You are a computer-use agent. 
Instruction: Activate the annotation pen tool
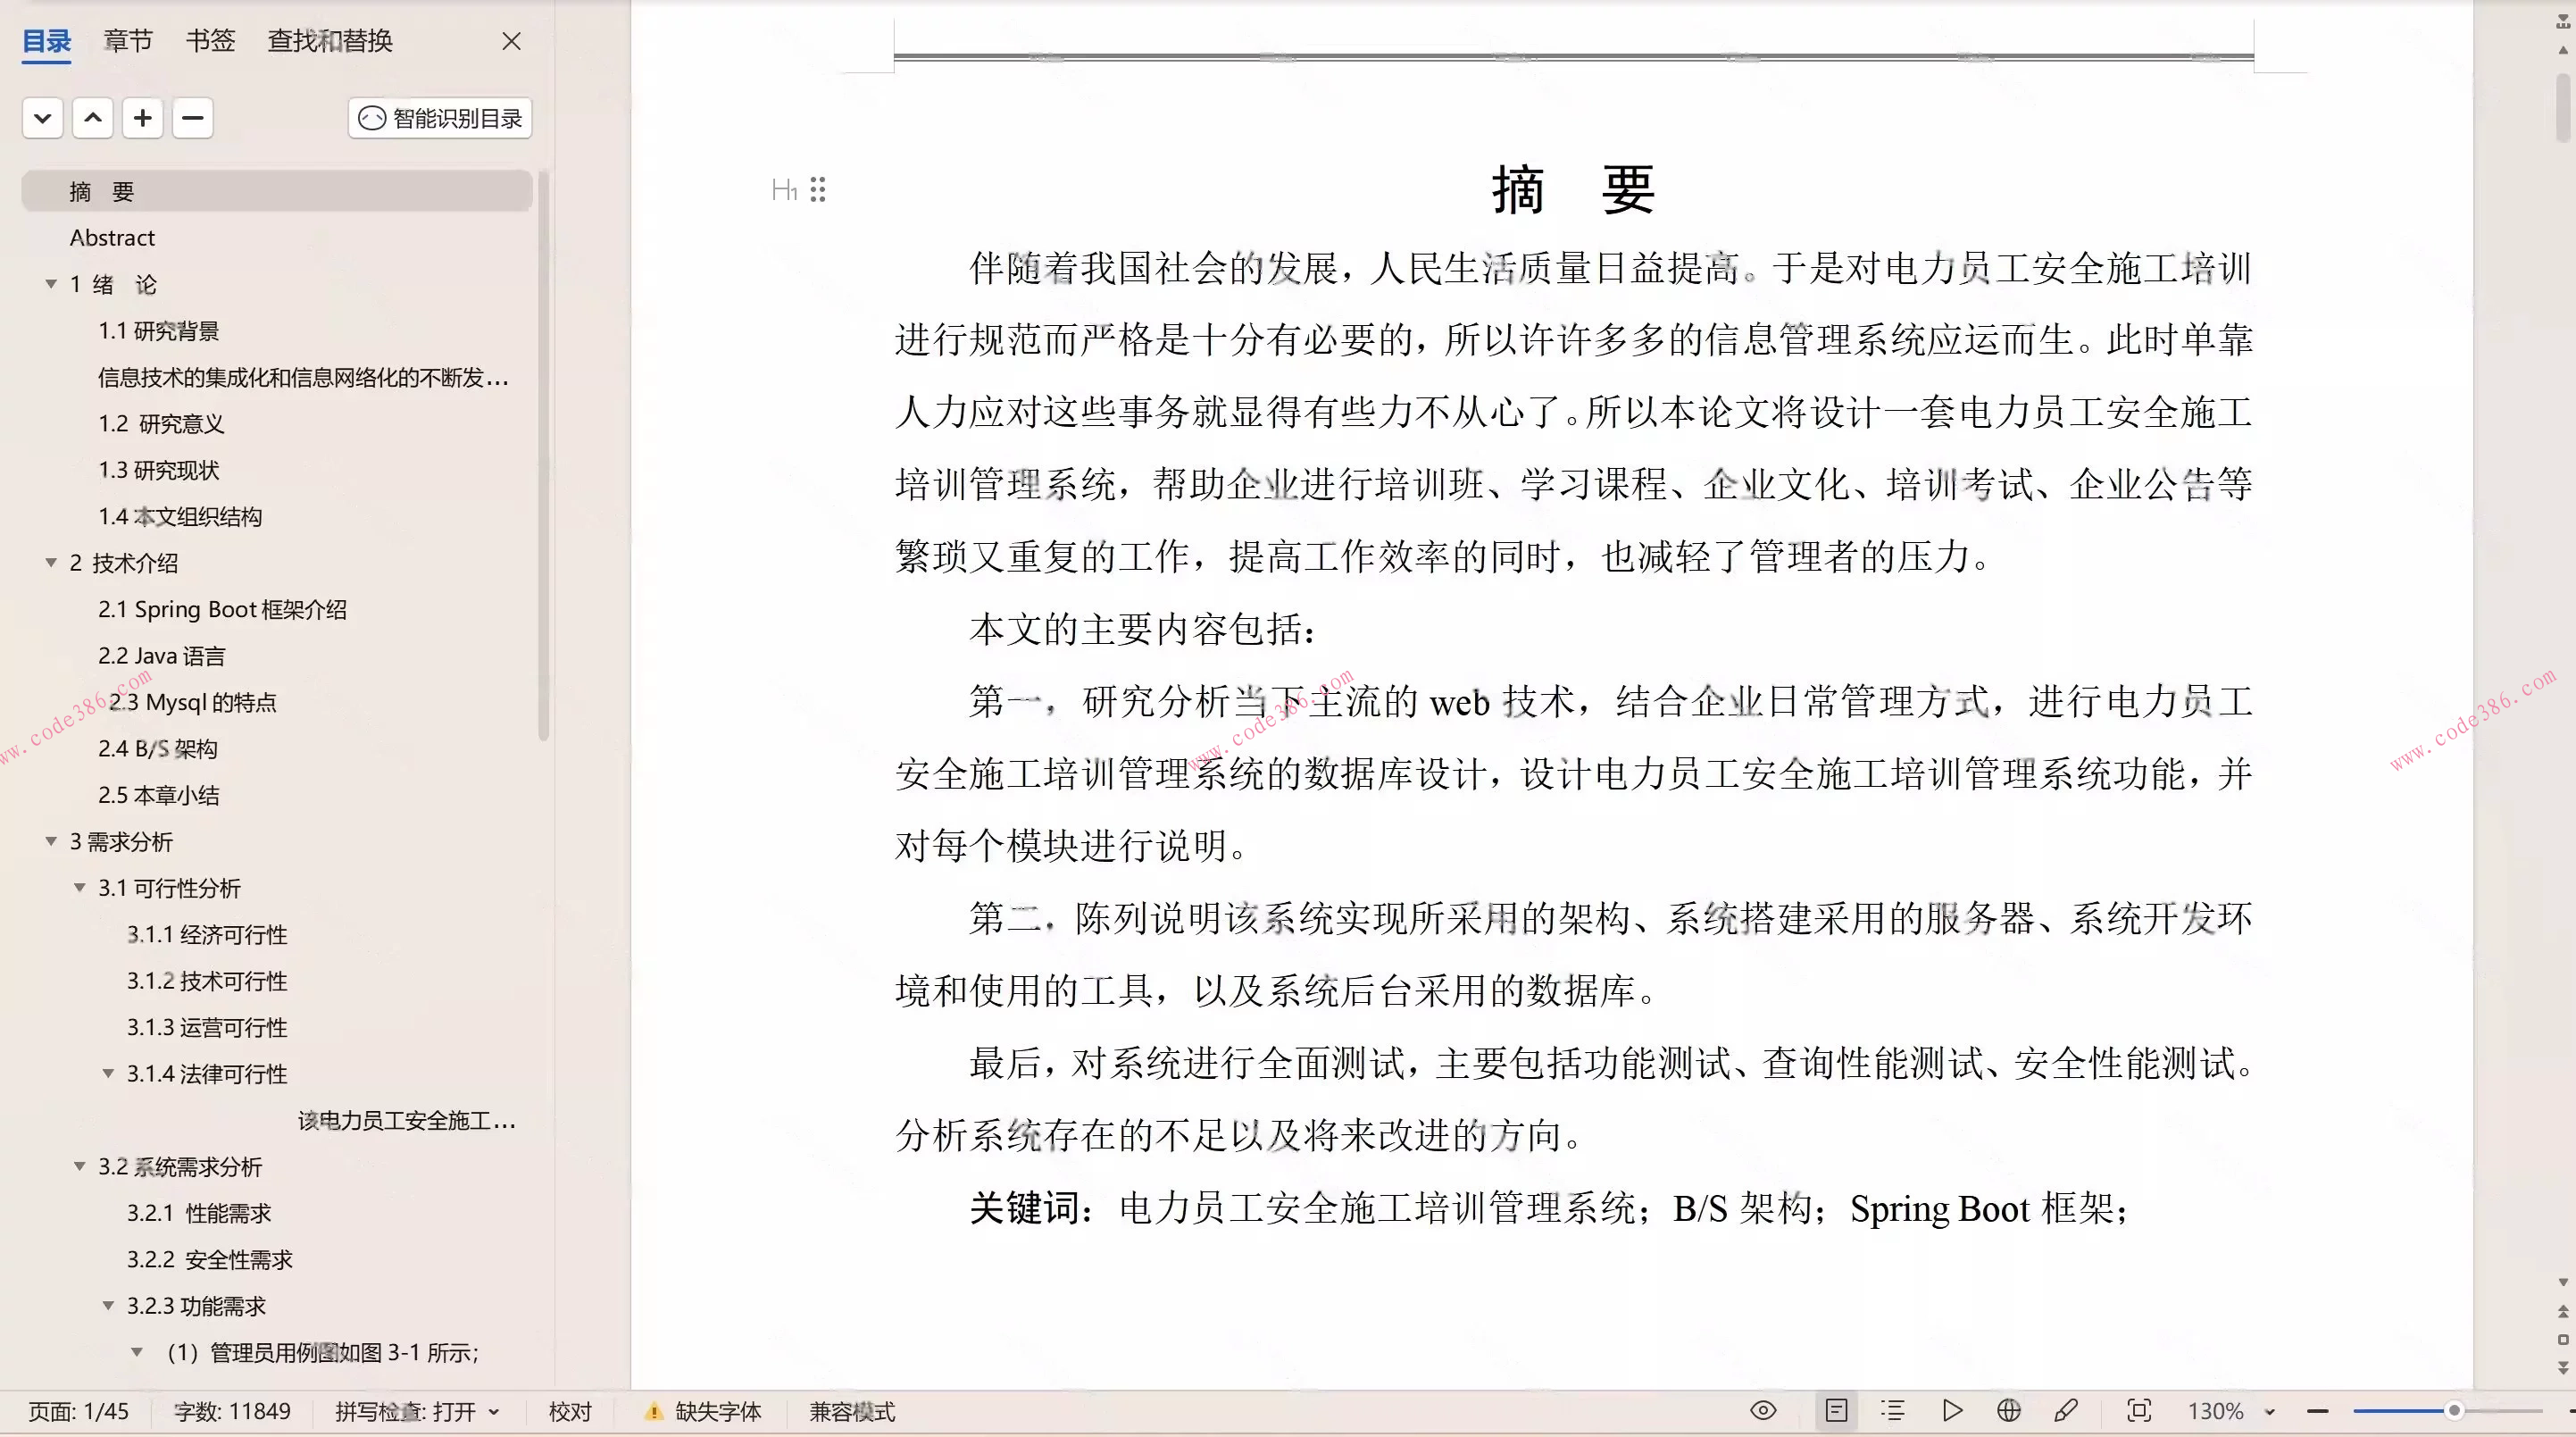[x=2066, y=1410]
